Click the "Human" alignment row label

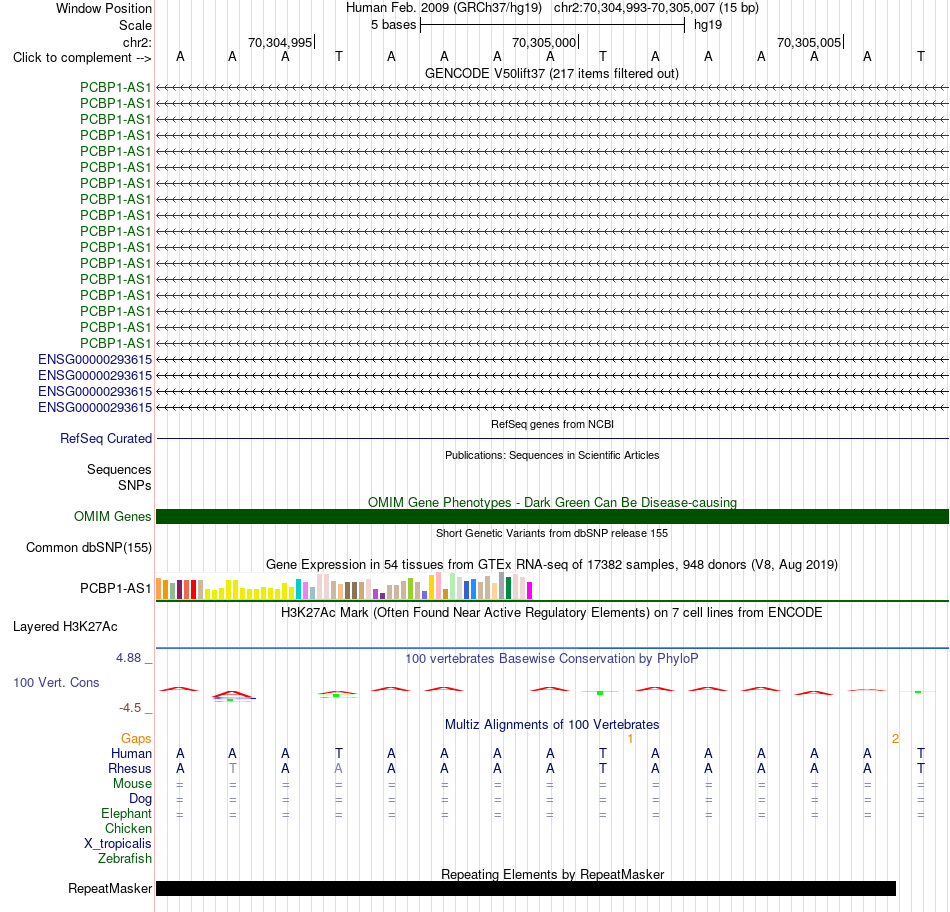[131, 753]
